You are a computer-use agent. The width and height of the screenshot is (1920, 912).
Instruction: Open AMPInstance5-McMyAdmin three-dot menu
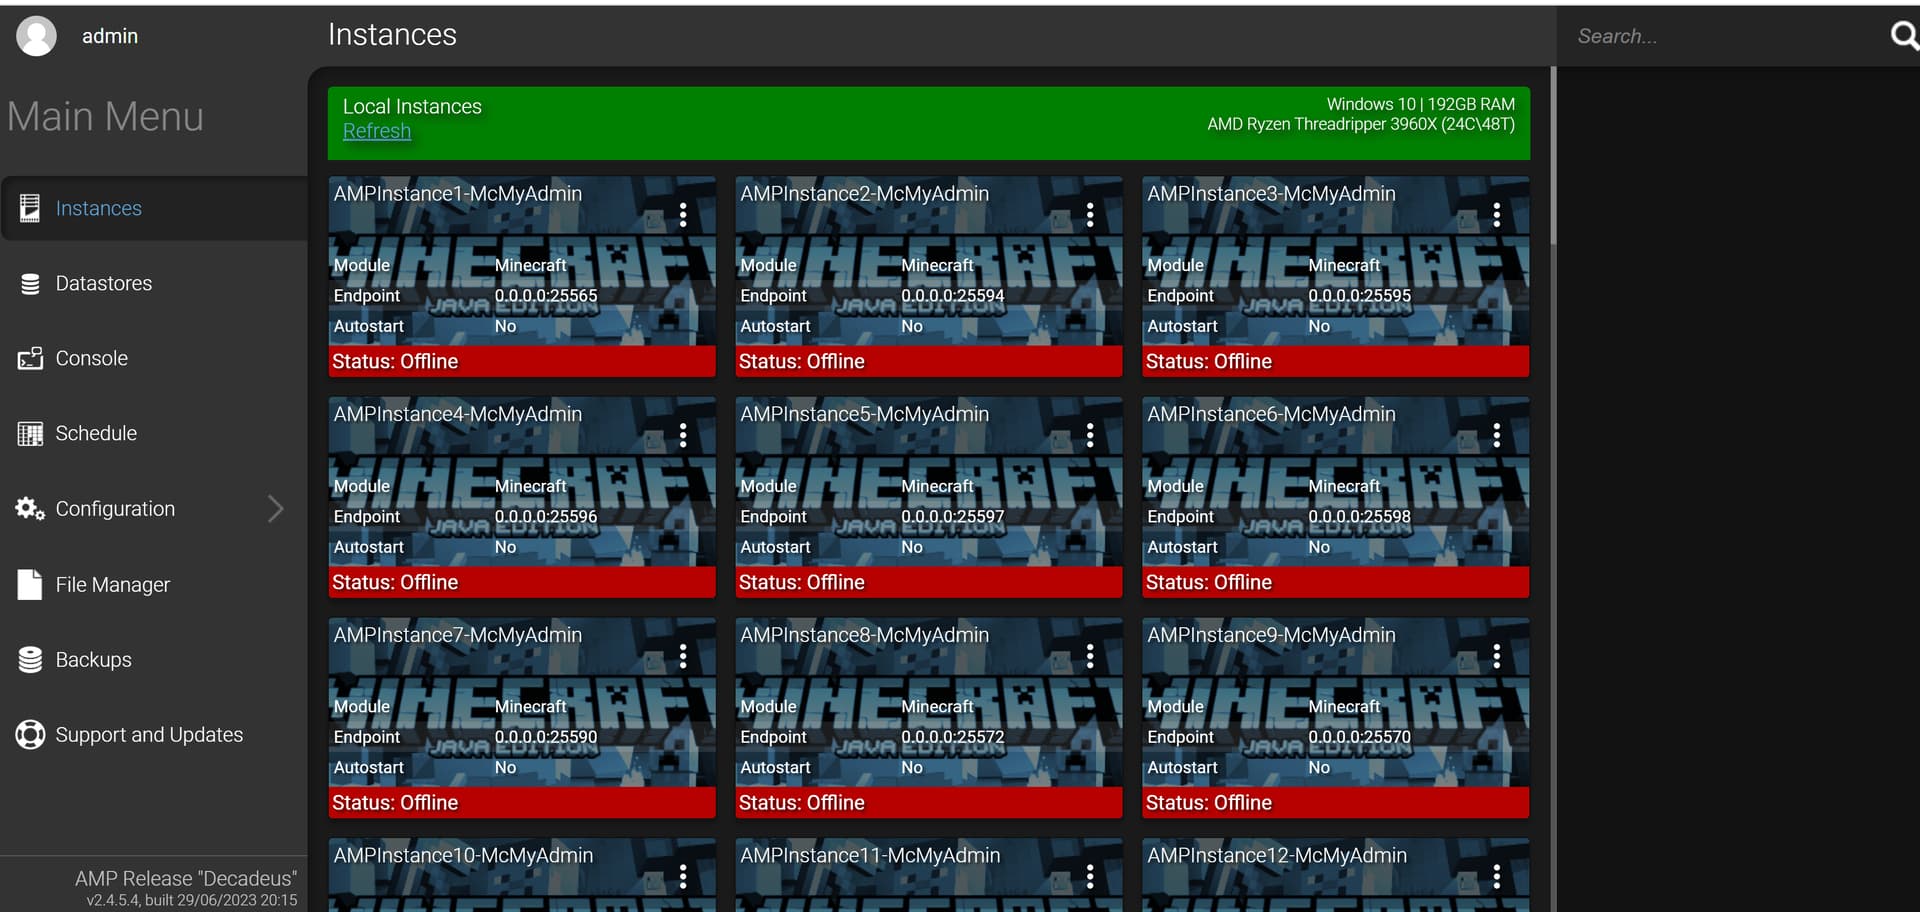click(1090, 435)
